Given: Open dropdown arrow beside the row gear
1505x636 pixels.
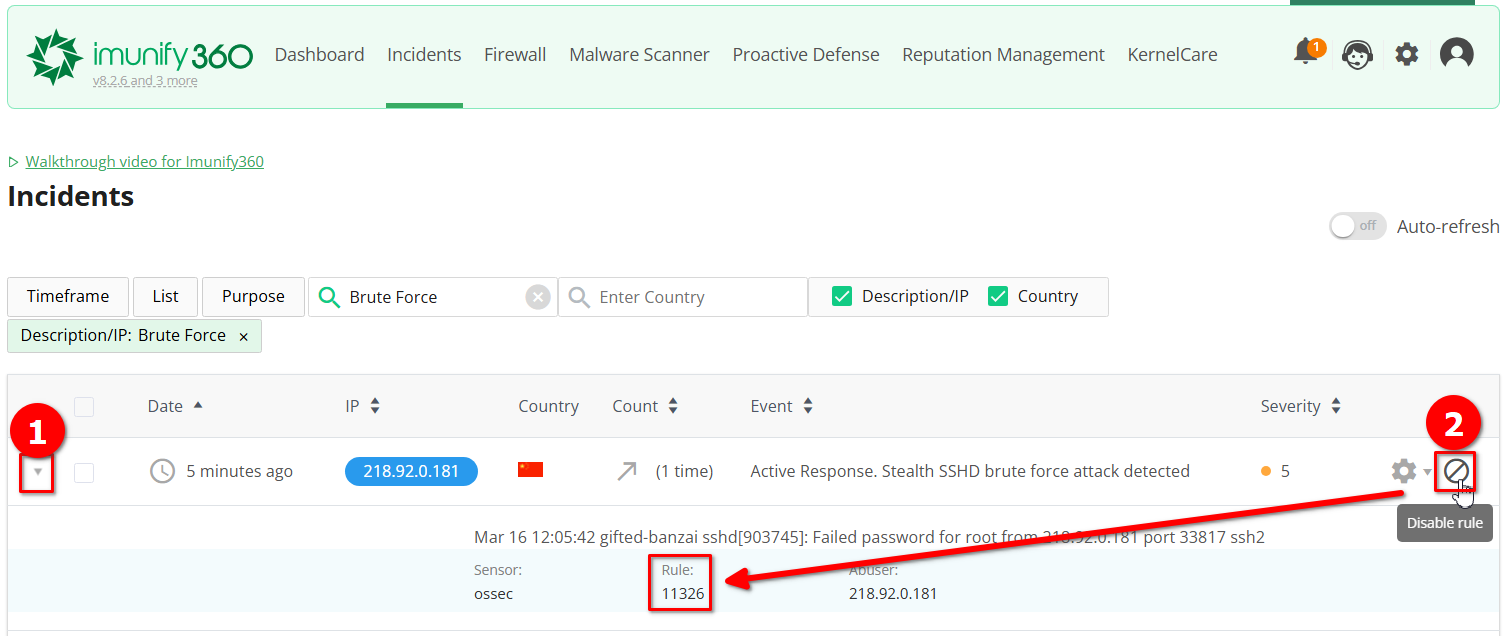Looking at the screenshot, I should 1427,472.
